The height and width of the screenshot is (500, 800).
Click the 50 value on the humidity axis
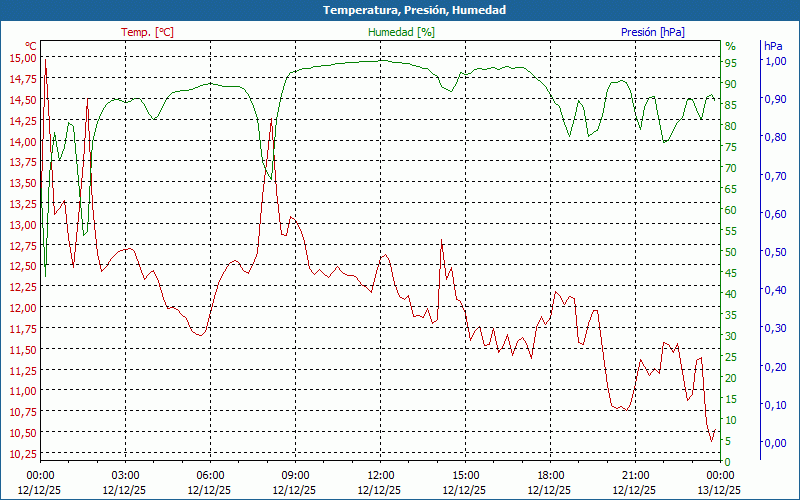pos(730,252)
